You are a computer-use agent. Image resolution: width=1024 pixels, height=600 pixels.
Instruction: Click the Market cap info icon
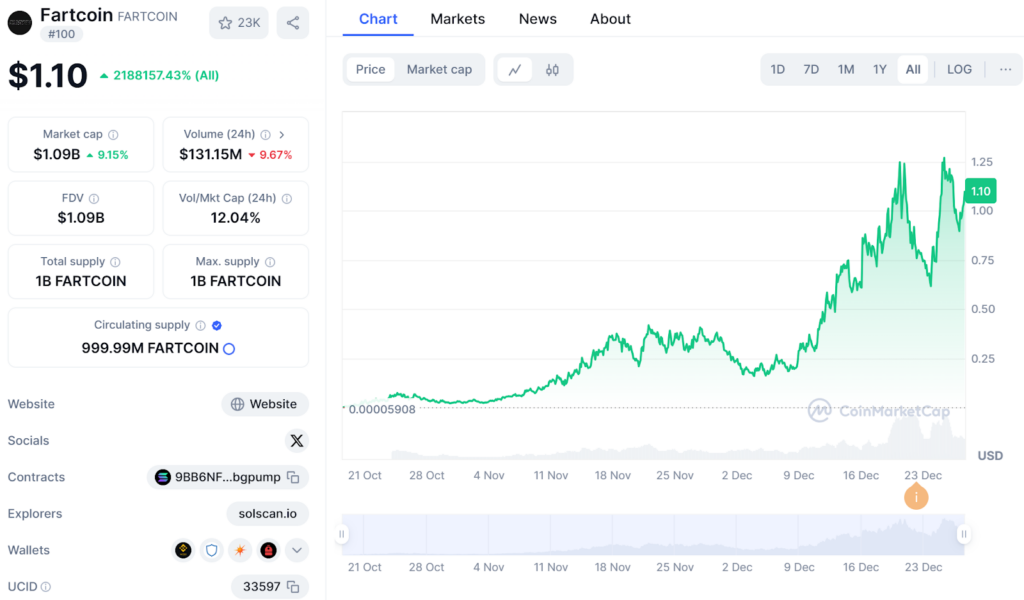113,135
